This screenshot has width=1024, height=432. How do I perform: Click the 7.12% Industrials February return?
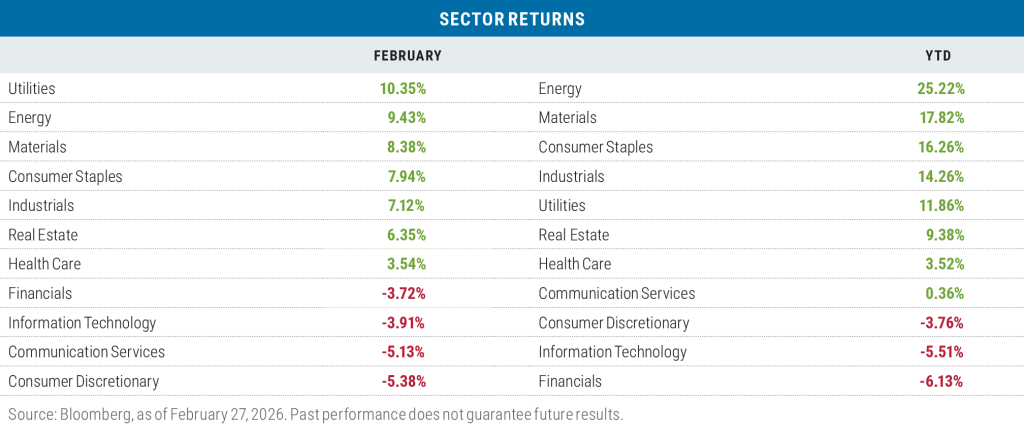click(x=405, y=205)
